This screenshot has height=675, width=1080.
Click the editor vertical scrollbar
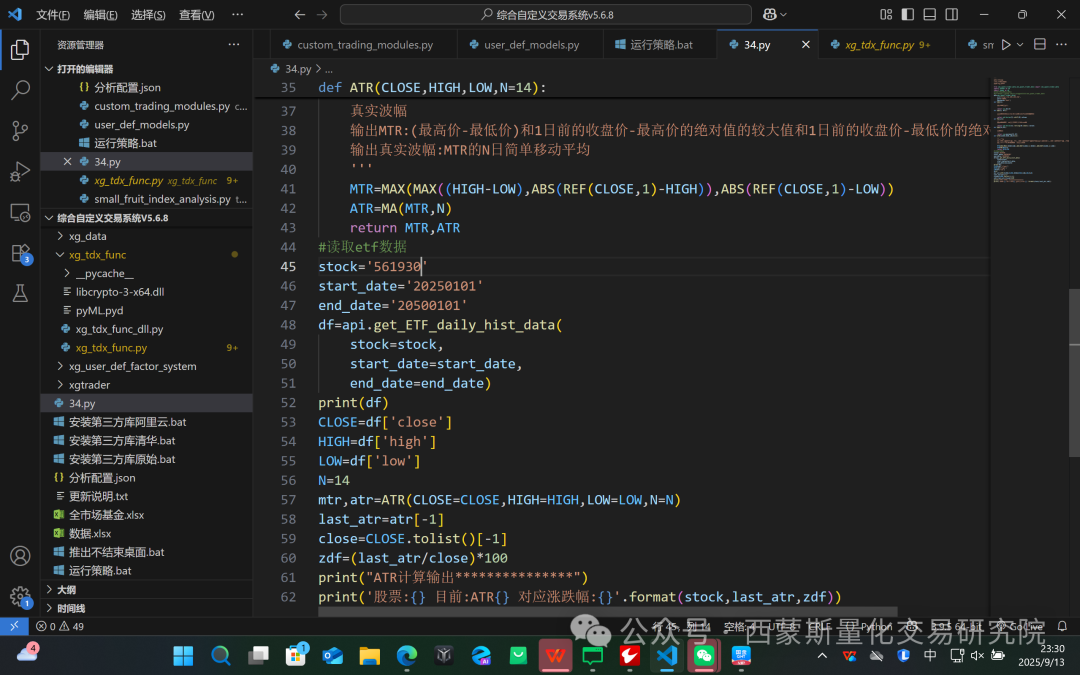tap(1074, 372)
